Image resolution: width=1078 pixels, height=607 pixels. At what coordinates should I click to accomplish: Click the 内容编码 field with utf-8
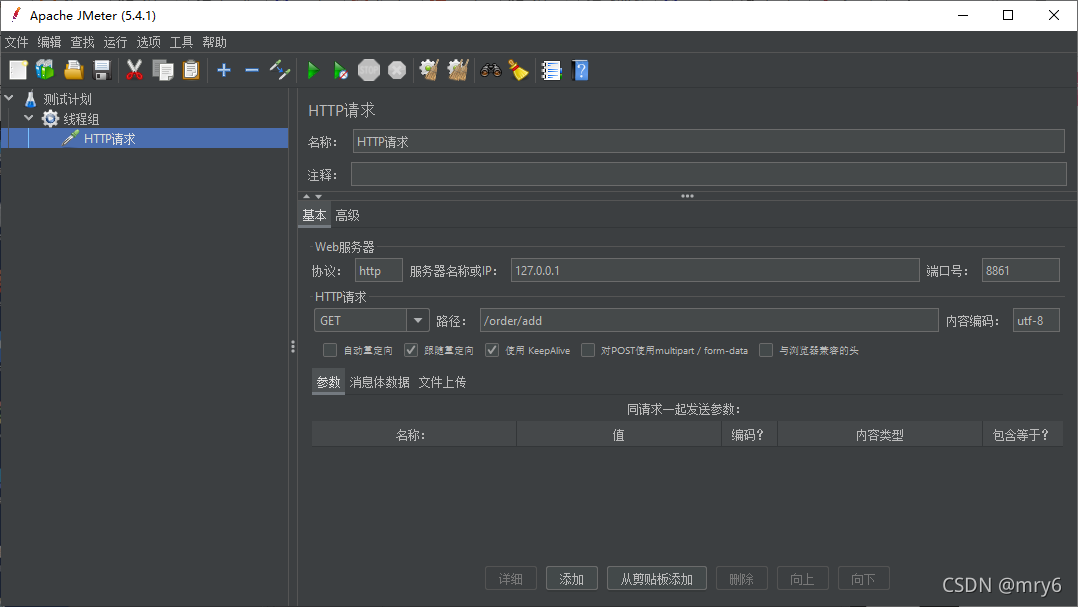coord(1036,320)
